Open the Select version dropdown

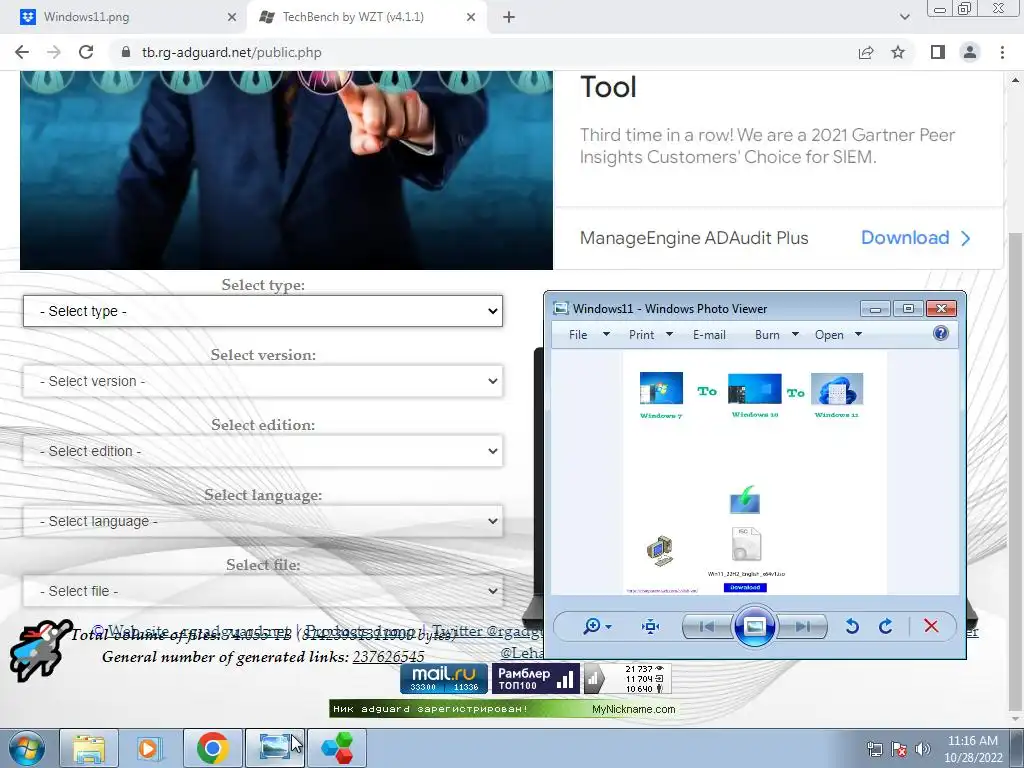pos(263,381)
